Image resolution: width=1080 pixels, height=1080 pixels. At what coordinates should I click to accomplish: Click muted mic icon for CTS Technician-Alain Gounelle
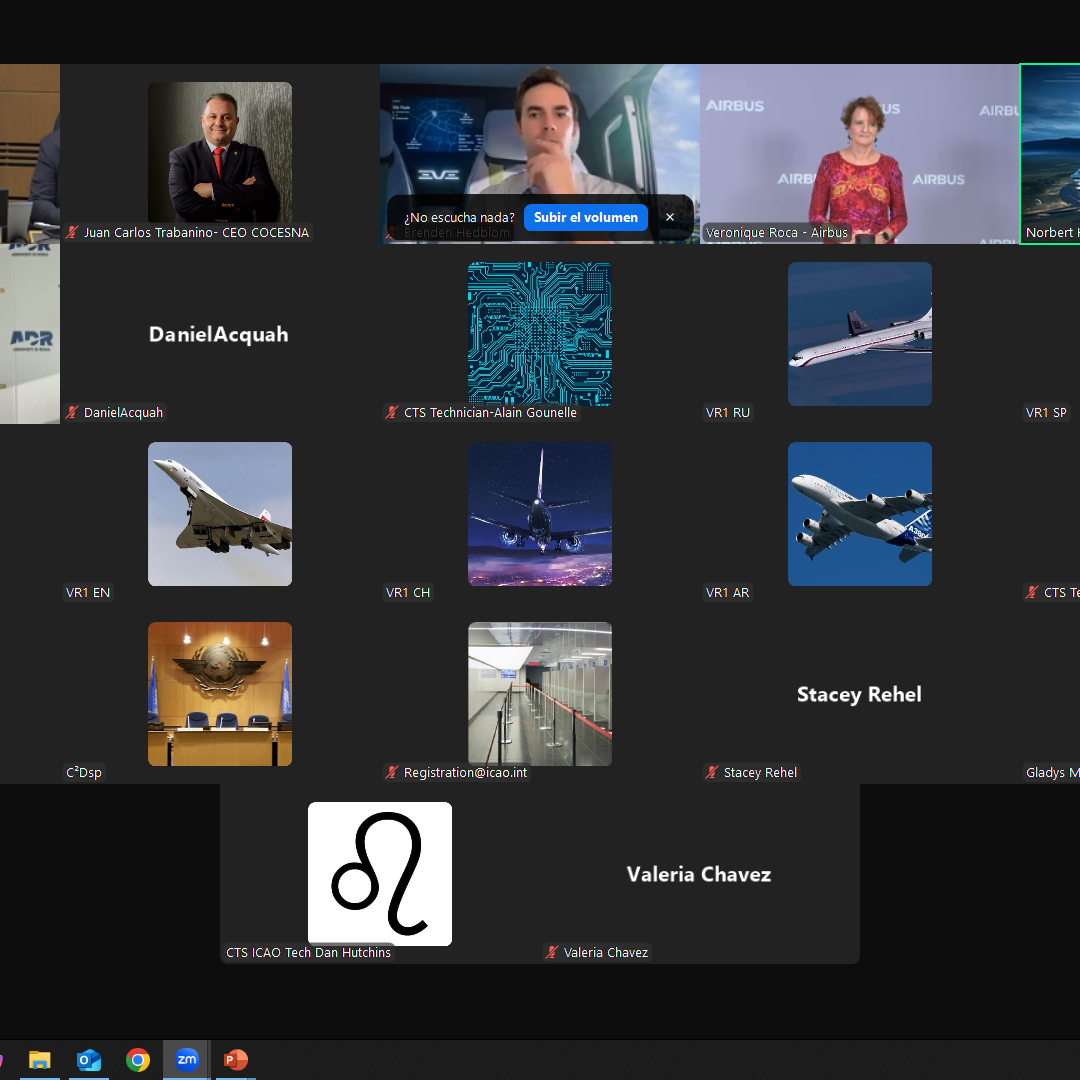392,413
